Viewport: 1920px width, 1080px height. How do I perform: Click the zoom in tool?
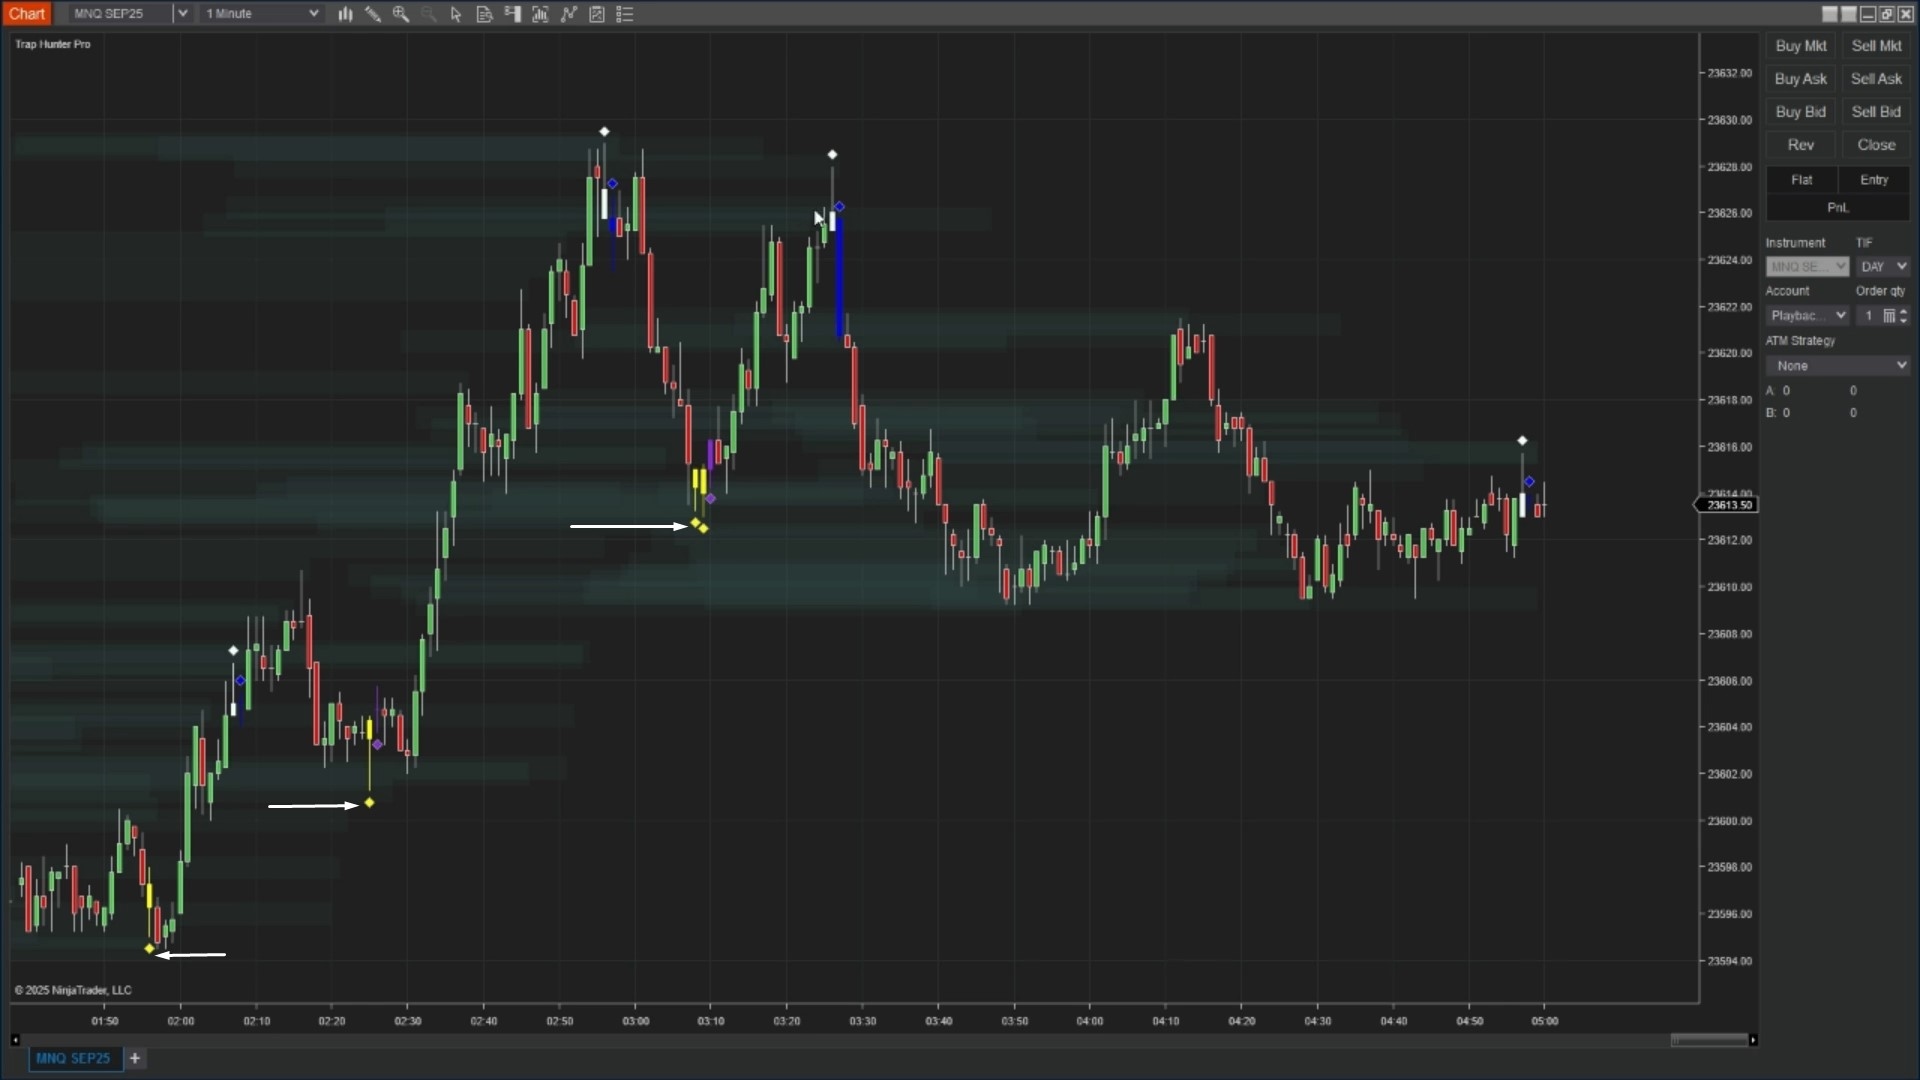(x=401, y=14)
